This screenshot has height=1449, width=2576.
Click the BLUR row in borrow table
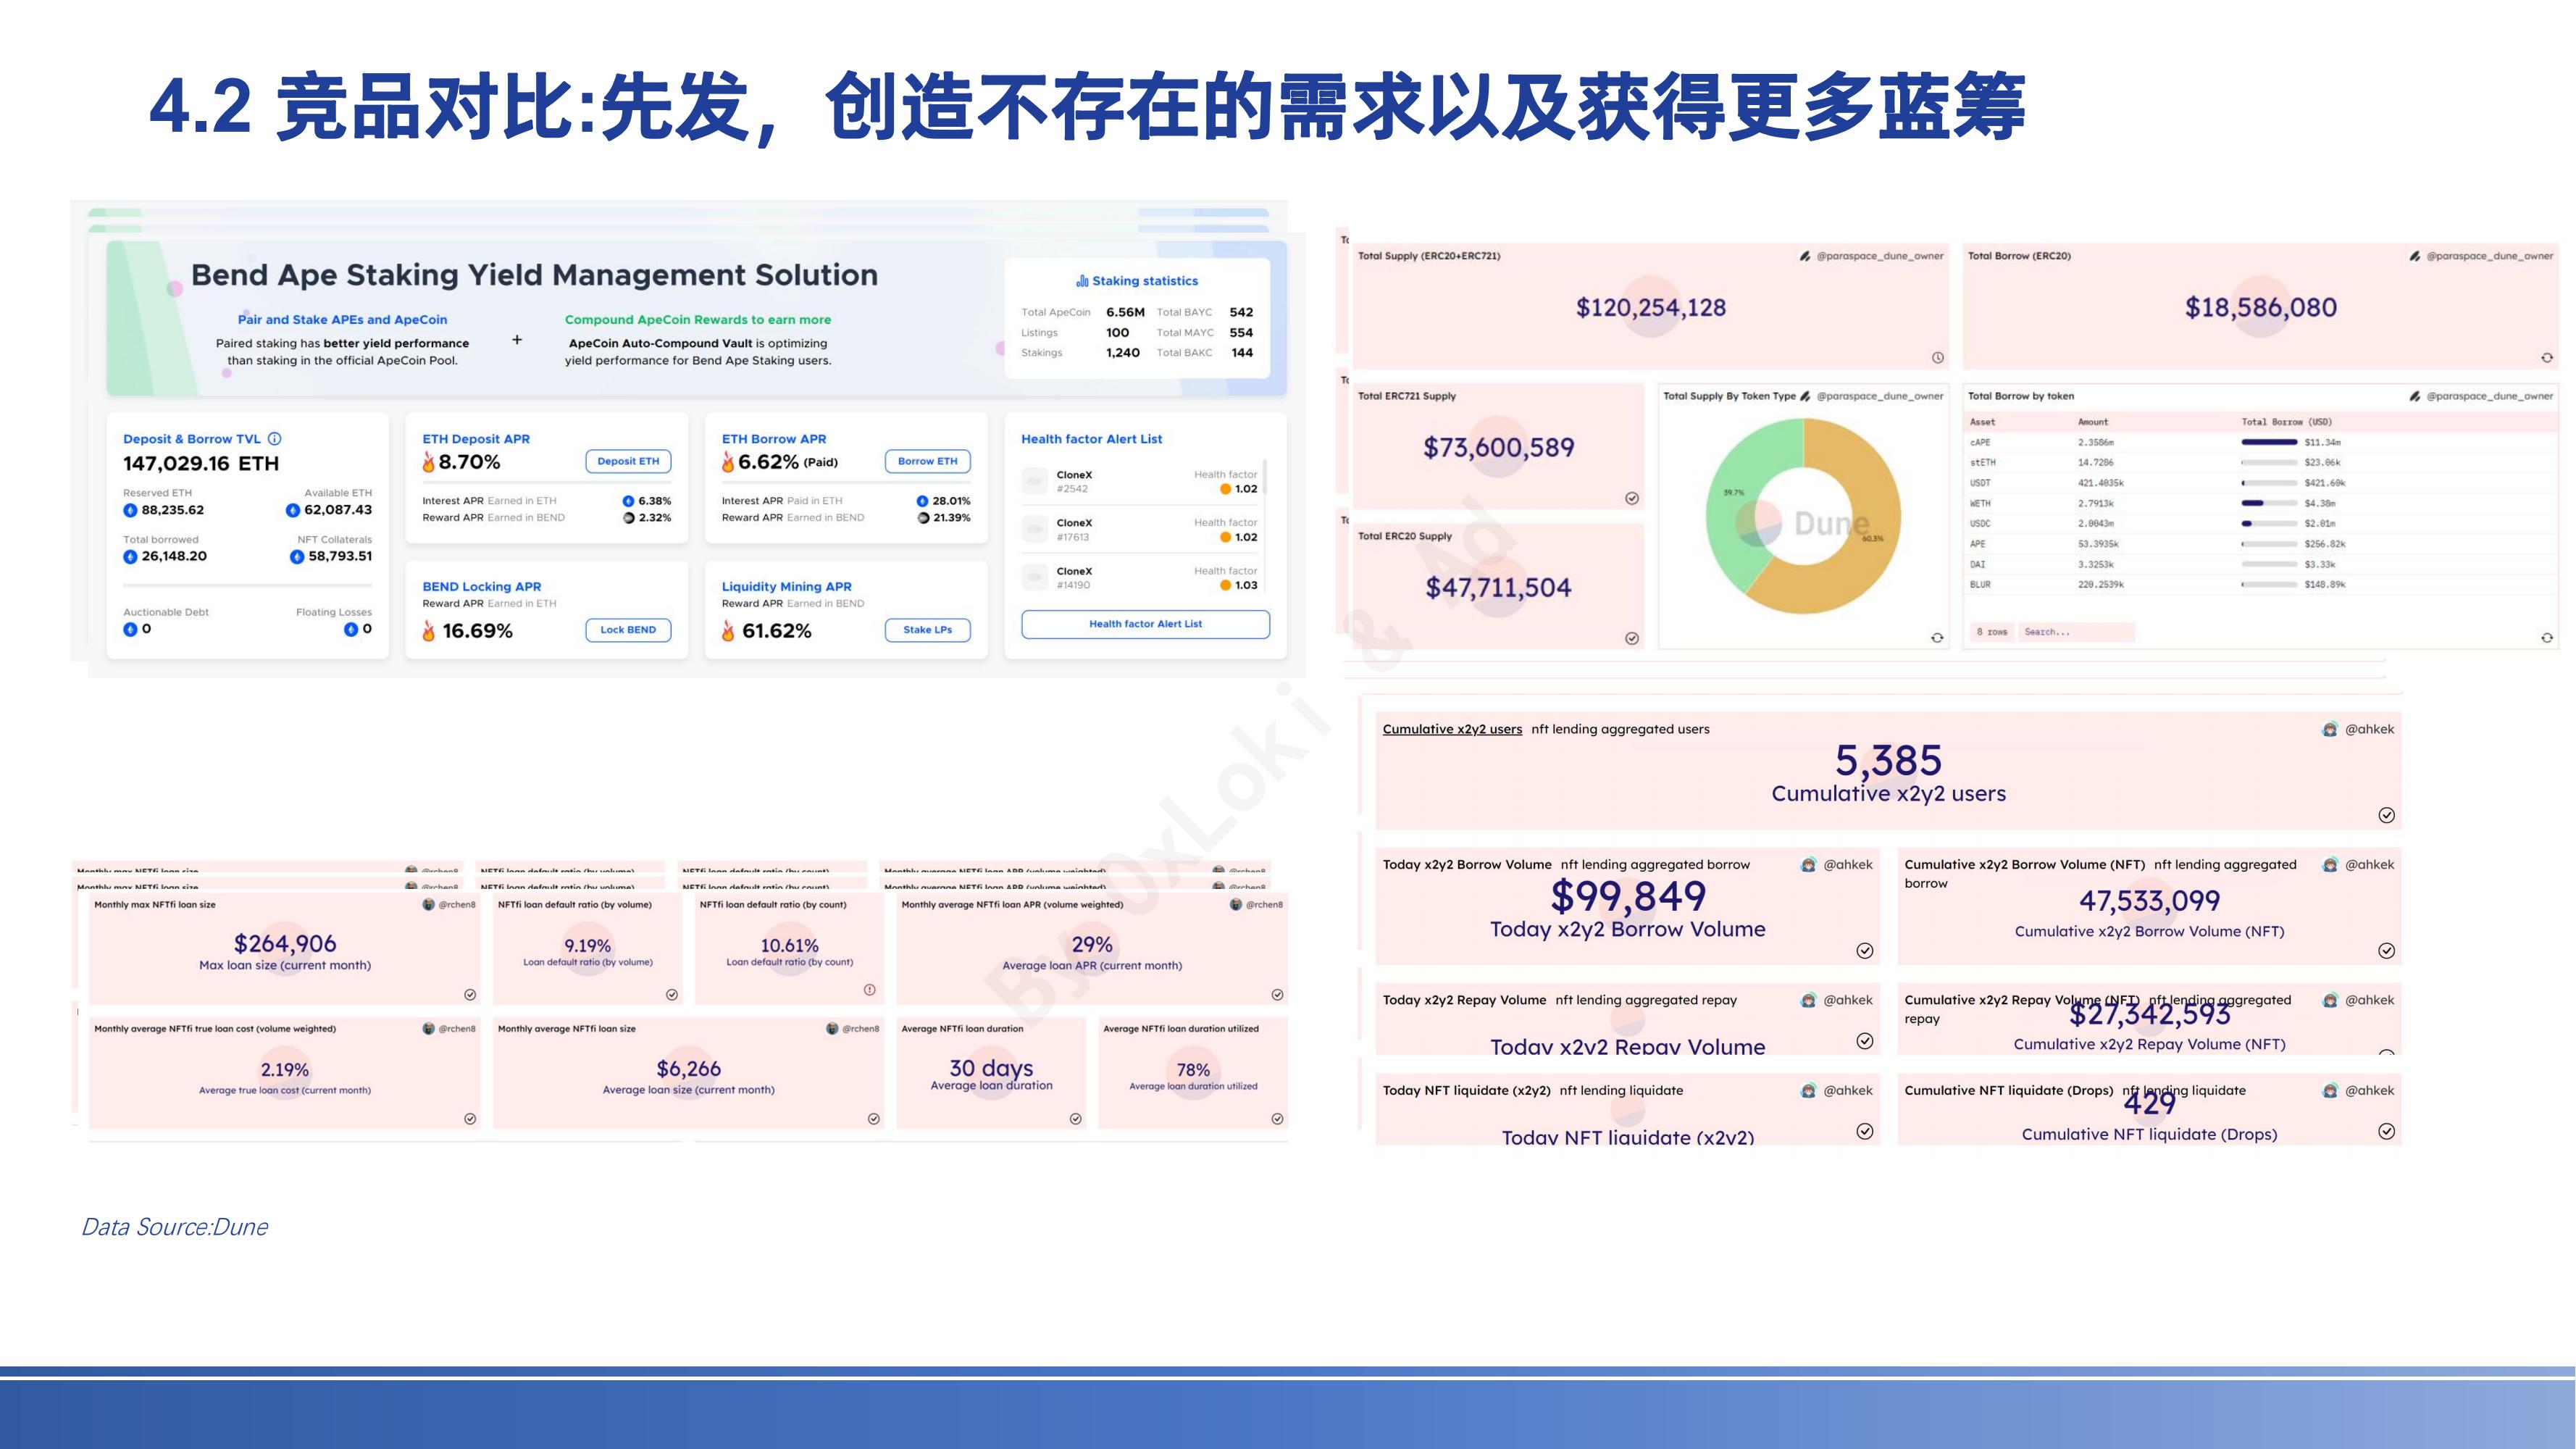[x=2260, y=585]
